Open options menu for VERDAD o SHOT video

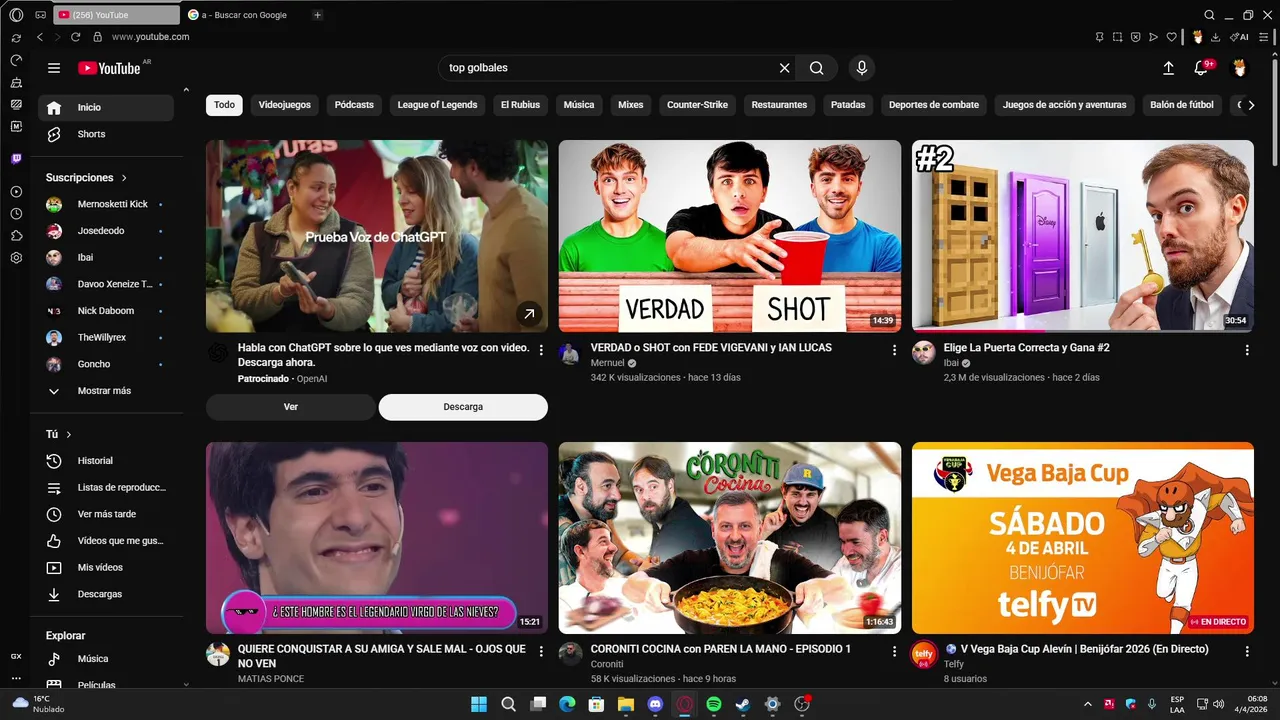click(x=894, y=350)
